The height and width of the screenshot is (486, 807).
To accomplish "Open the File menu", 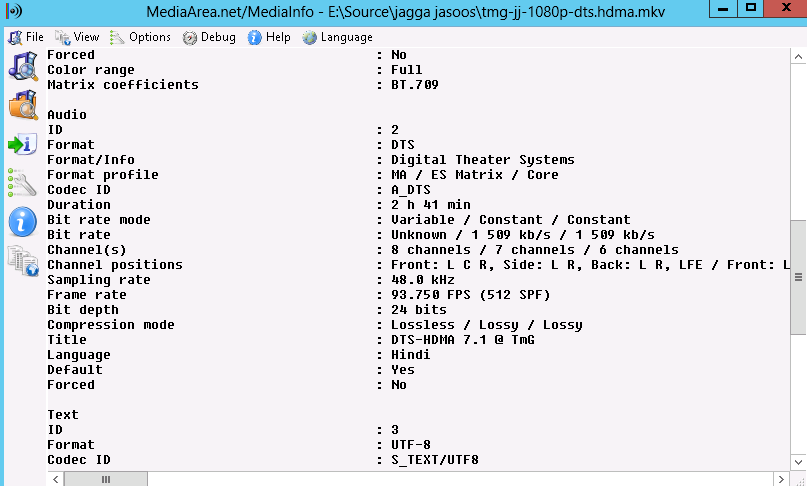I will coord(26,37).
